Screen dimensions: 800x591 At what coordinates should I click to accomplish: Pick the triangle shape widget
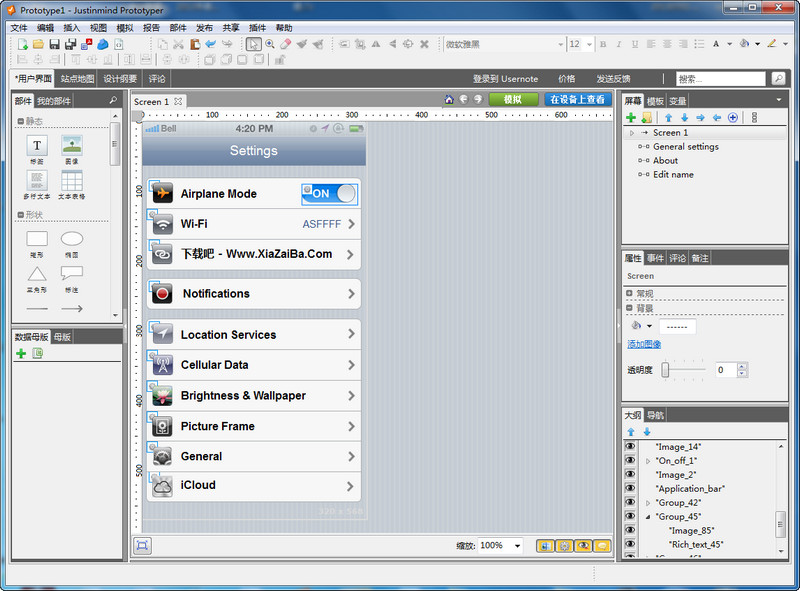tap(37, 274)
